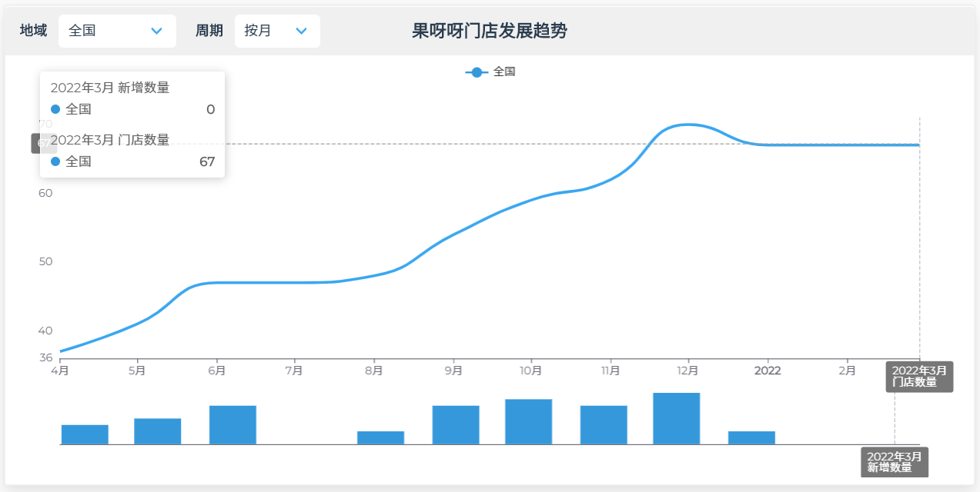Select the May new-store bar

[x=157, y=431]
